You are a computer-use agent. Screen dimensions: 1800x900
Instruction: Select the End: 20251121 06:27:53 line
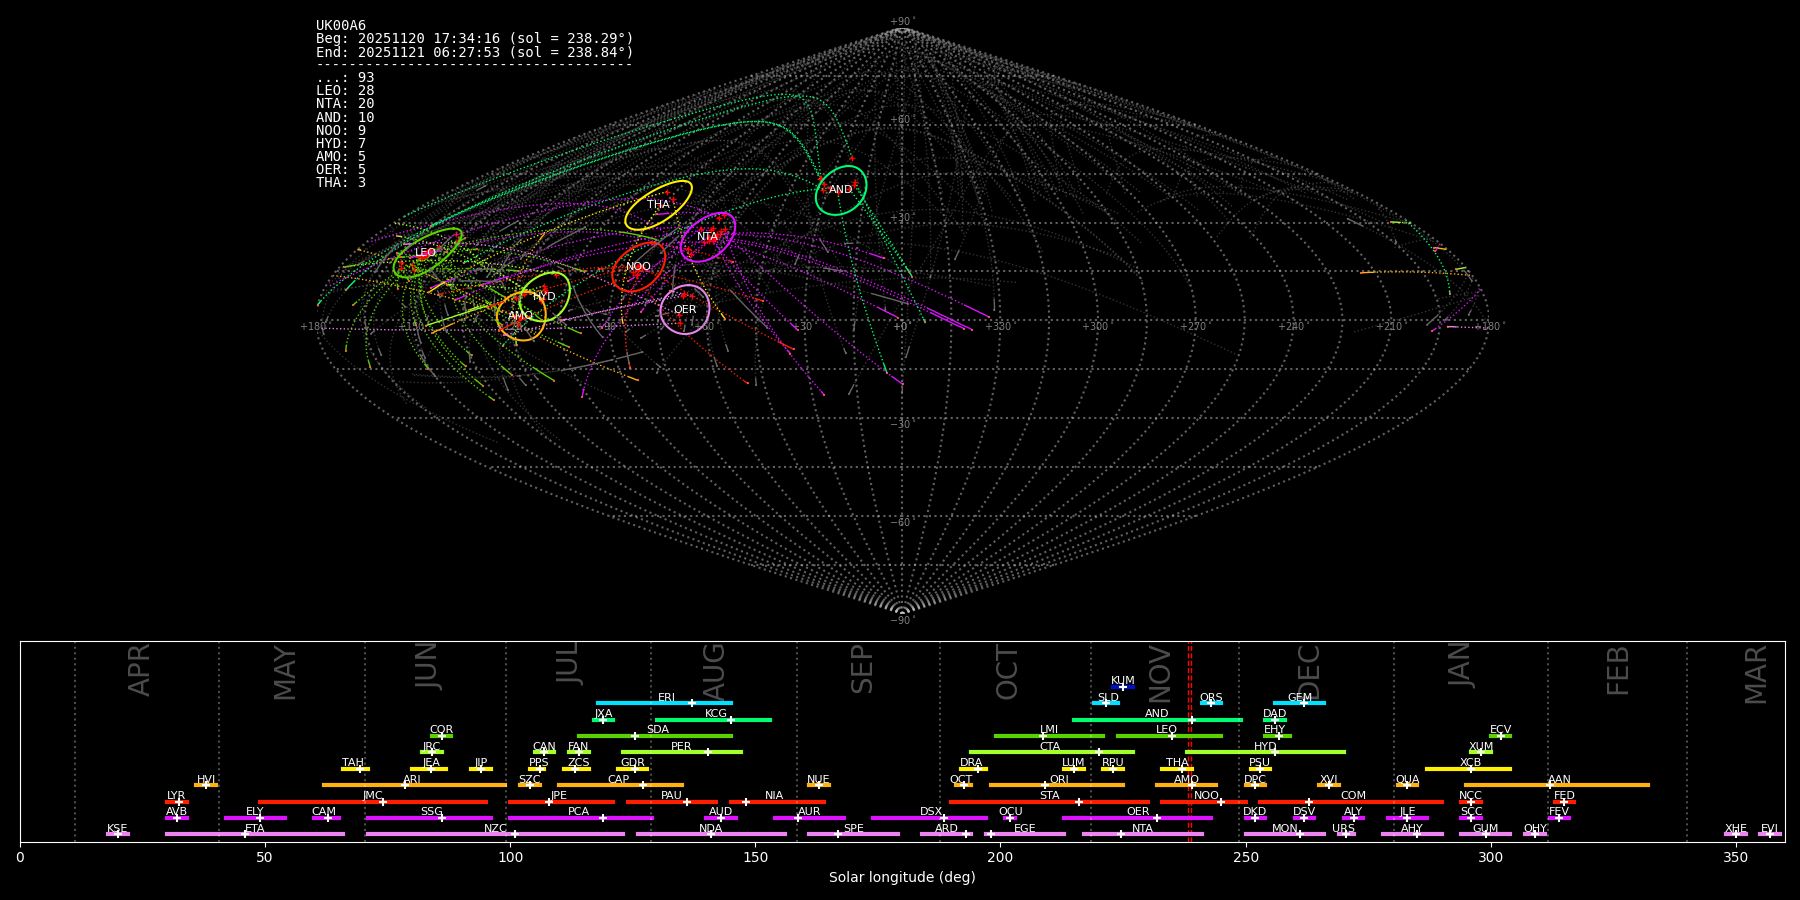[x=475, y=52]
